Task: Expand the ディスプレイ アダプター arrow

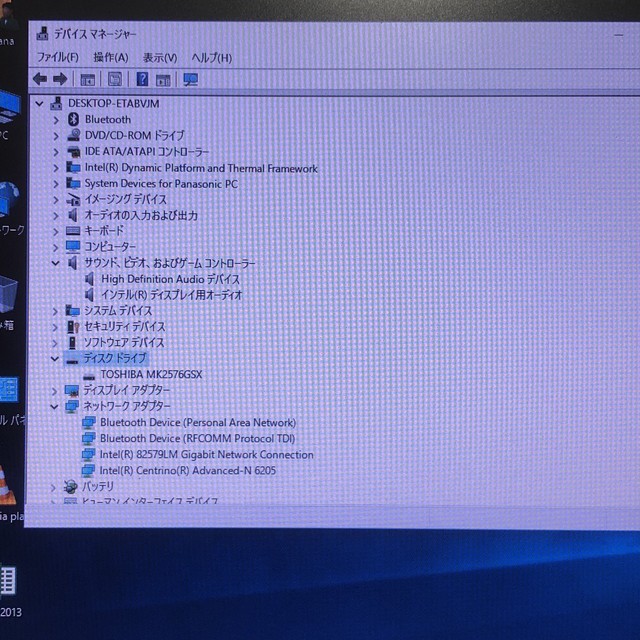Action: click(x=54, y=391)
